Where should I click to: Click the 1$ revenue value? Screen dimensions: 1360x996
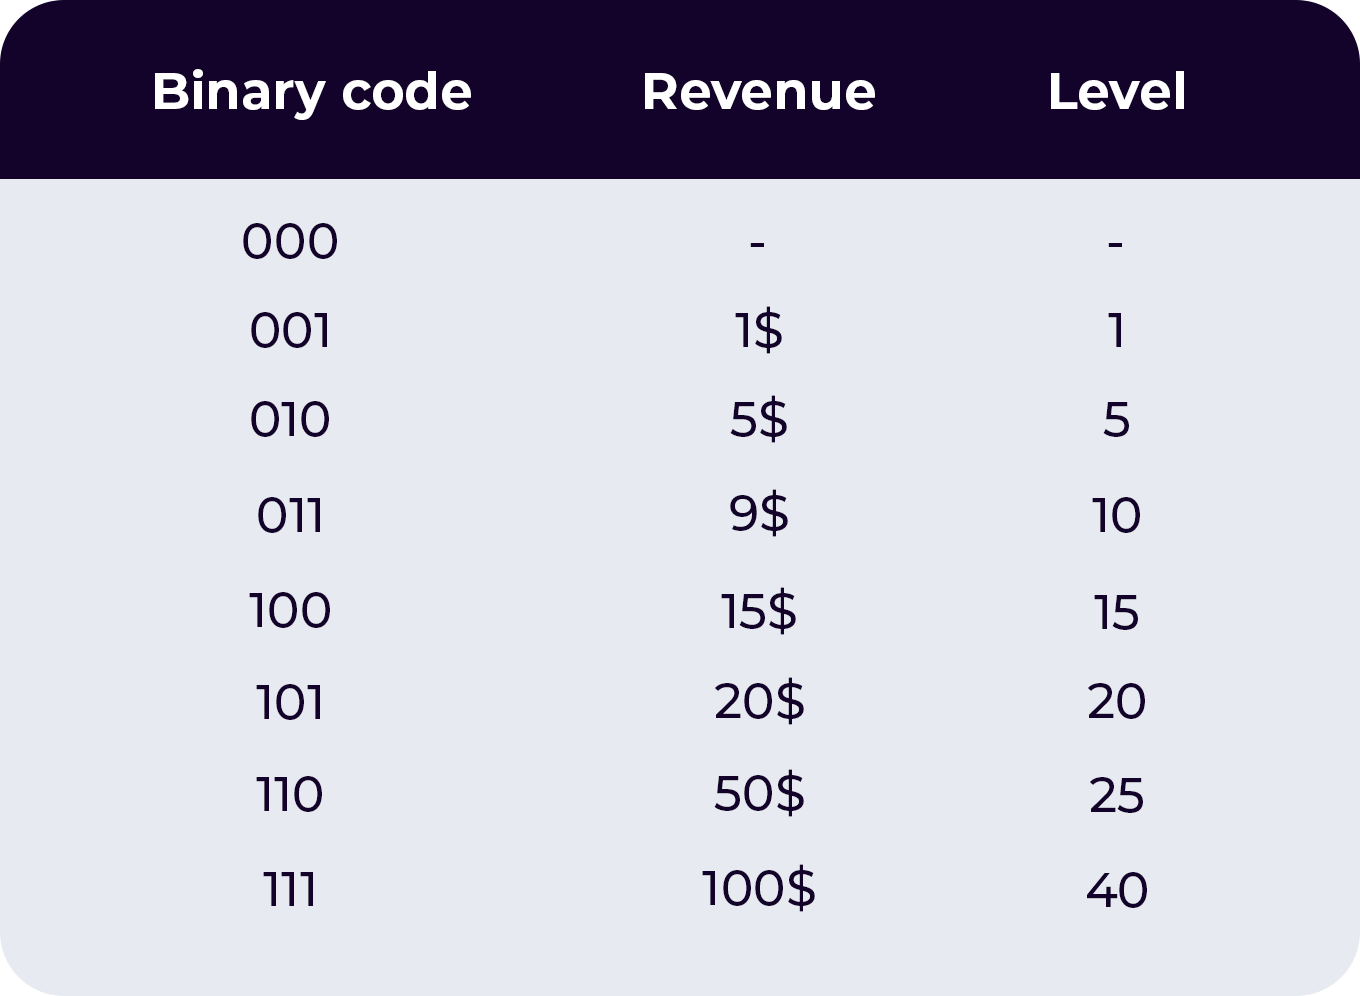759,330
